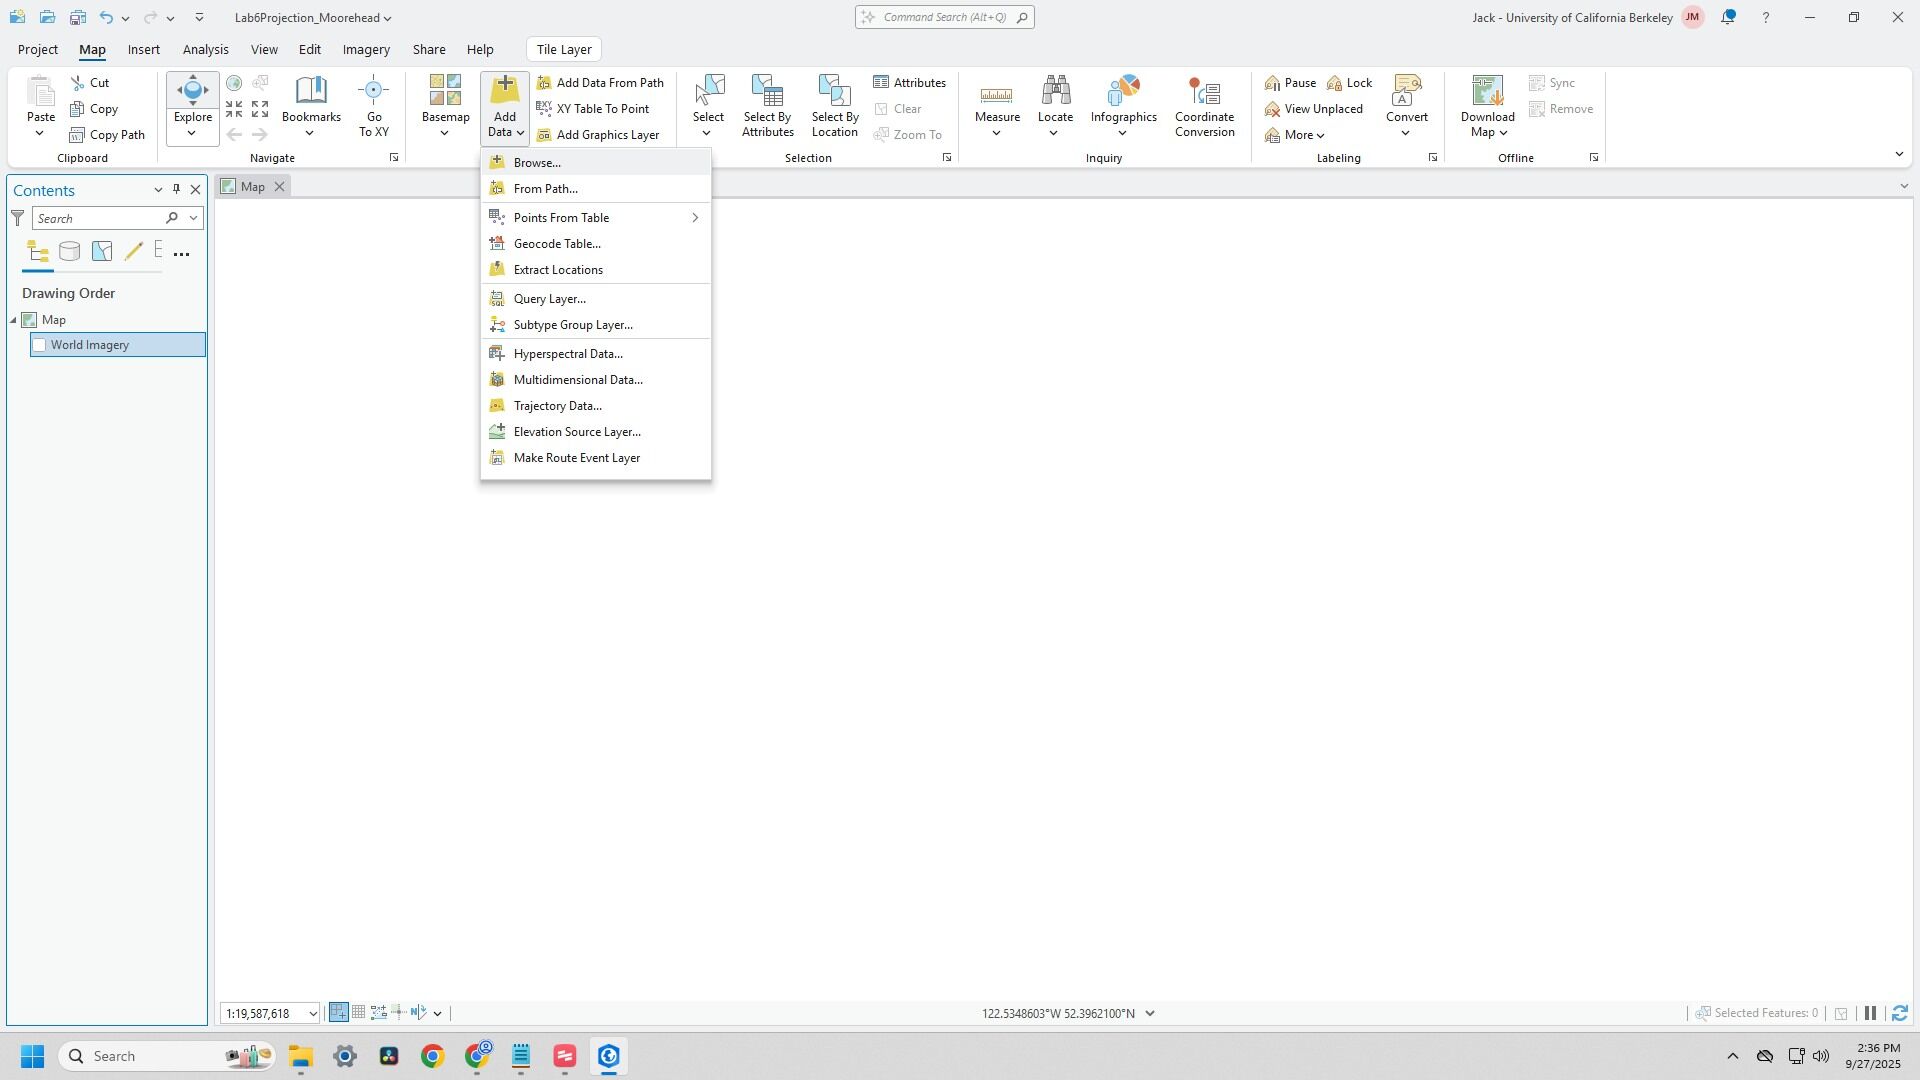Screen dimensions: 1920x1080
Task: Switch to the Analysis ribbon tab
Action: click(205, 49)
